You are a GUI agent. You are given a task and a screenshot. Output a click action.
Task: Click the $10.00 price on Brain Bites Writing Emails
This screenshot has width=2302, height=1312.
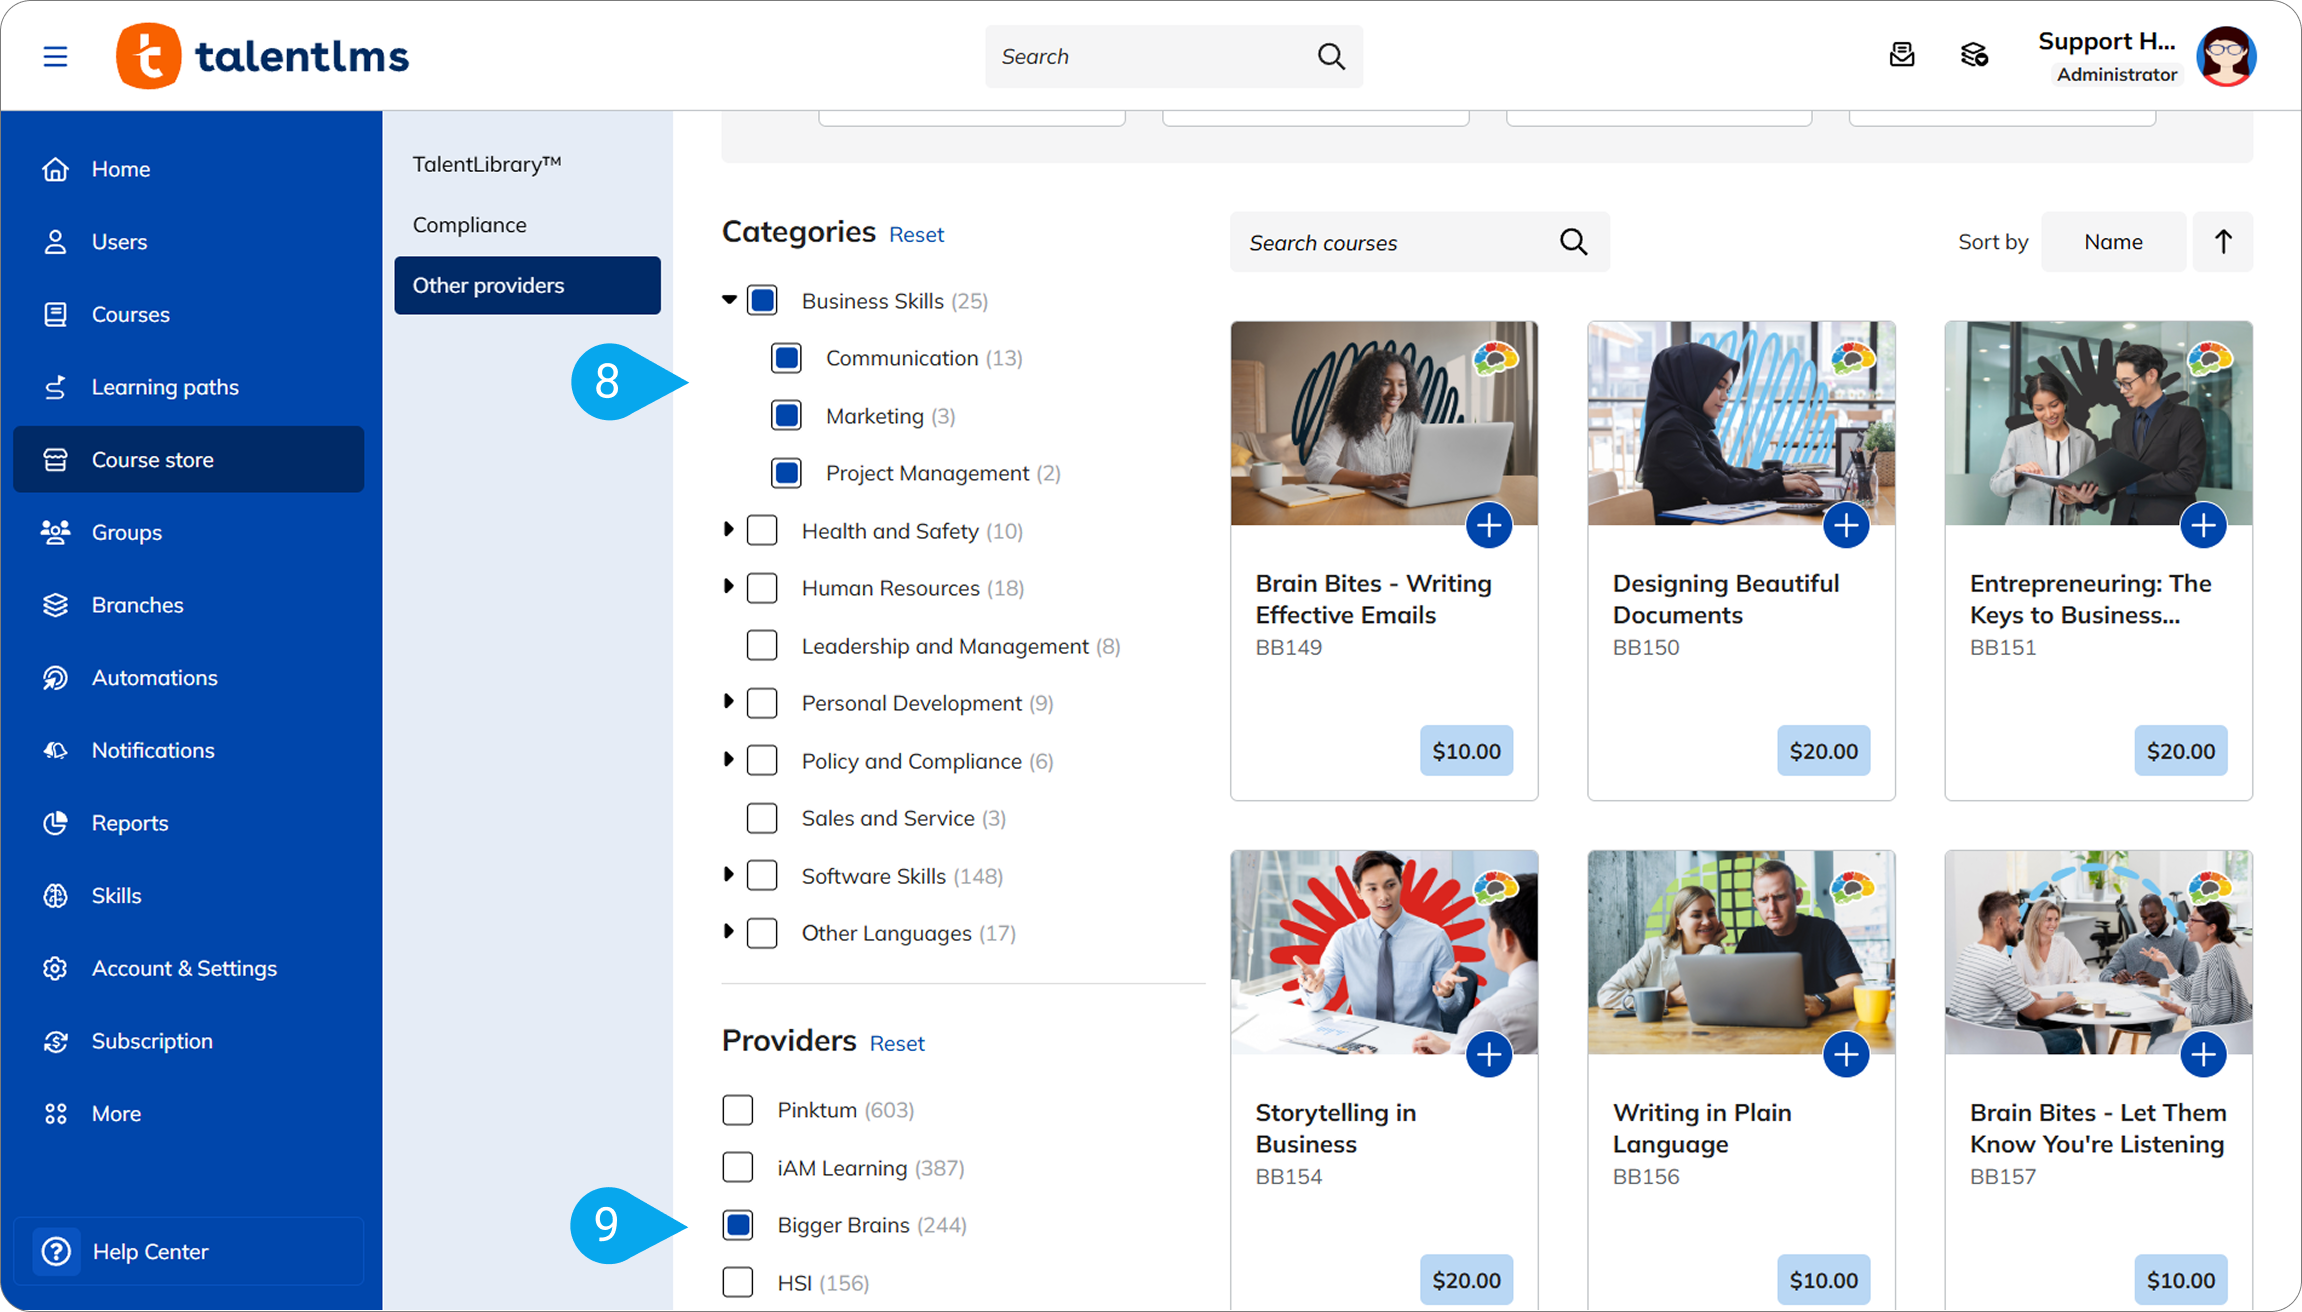click(x=1466, y=751)
